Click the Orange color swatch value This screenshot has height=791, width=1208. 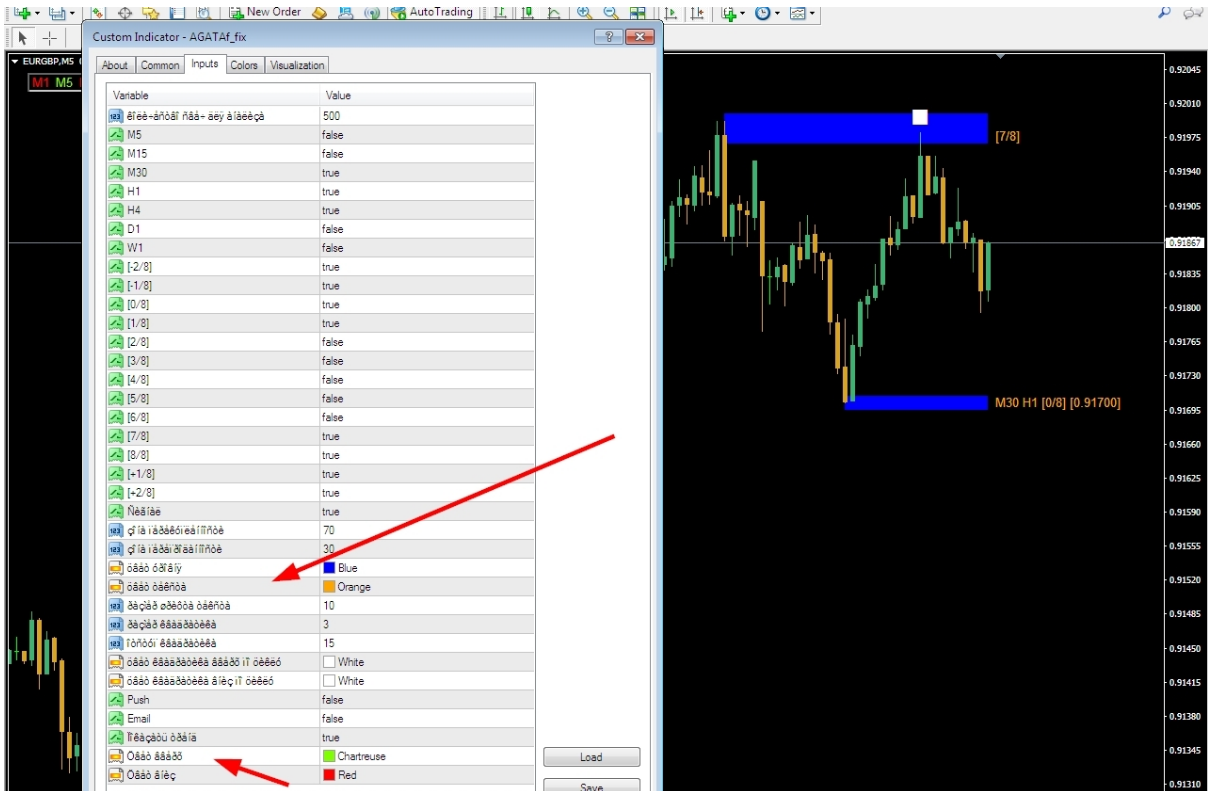[353, 587]
